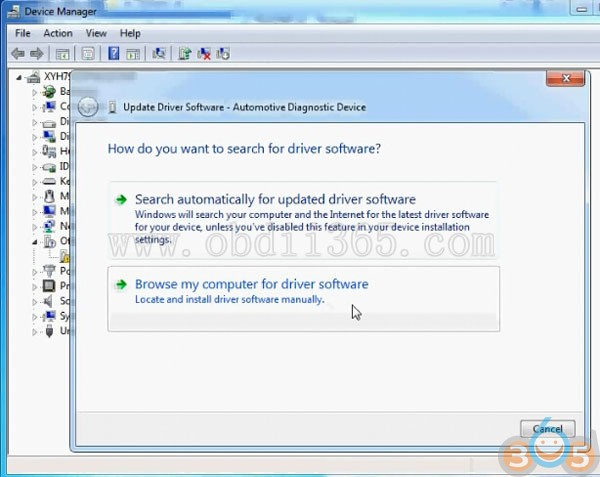600x477 pixels.
Task: Expand the Keyboards node arrow
Action: tap(34, 182)
